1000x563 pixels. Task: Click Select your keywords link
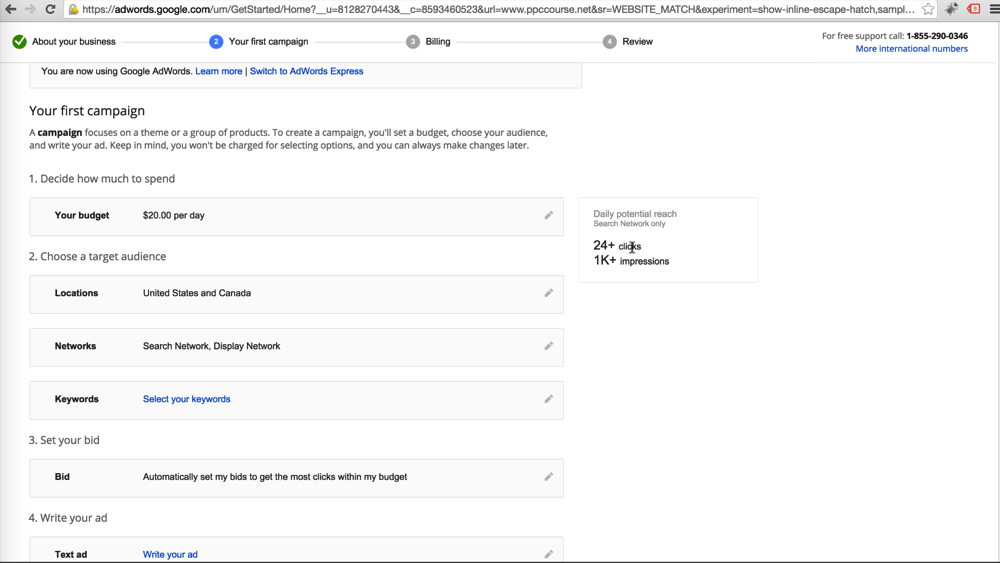(187, 399)
